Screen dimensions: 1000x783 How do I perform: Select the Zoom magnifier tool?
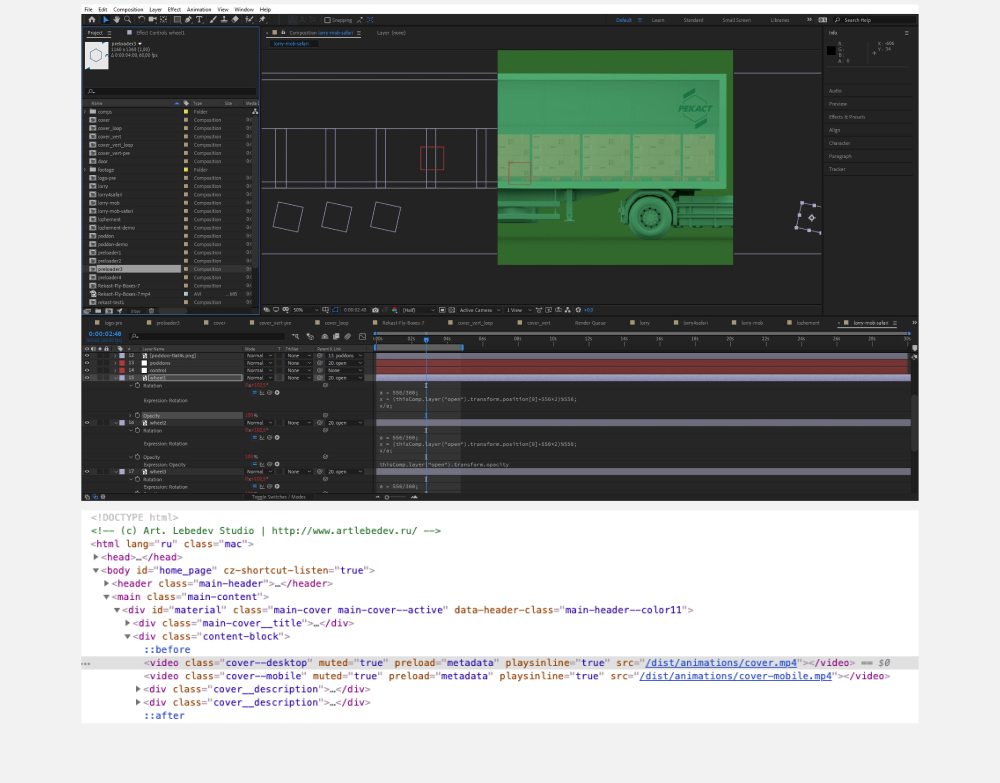127,19
